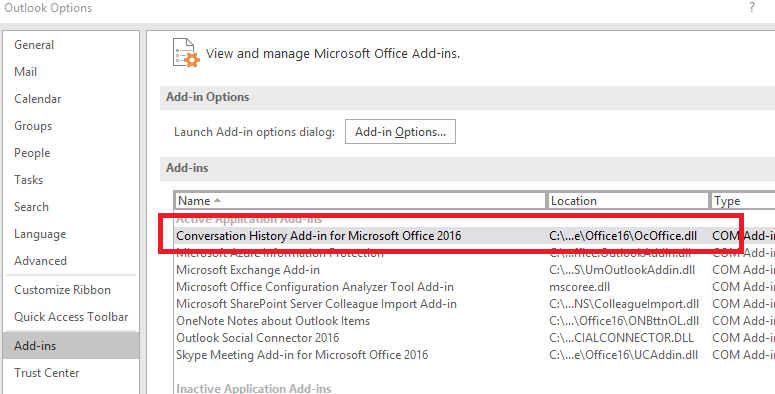The height and width of the screenshot is (394, 775).
Task: Select Skype Meeting Add-in row
Action: coord(474,355)
